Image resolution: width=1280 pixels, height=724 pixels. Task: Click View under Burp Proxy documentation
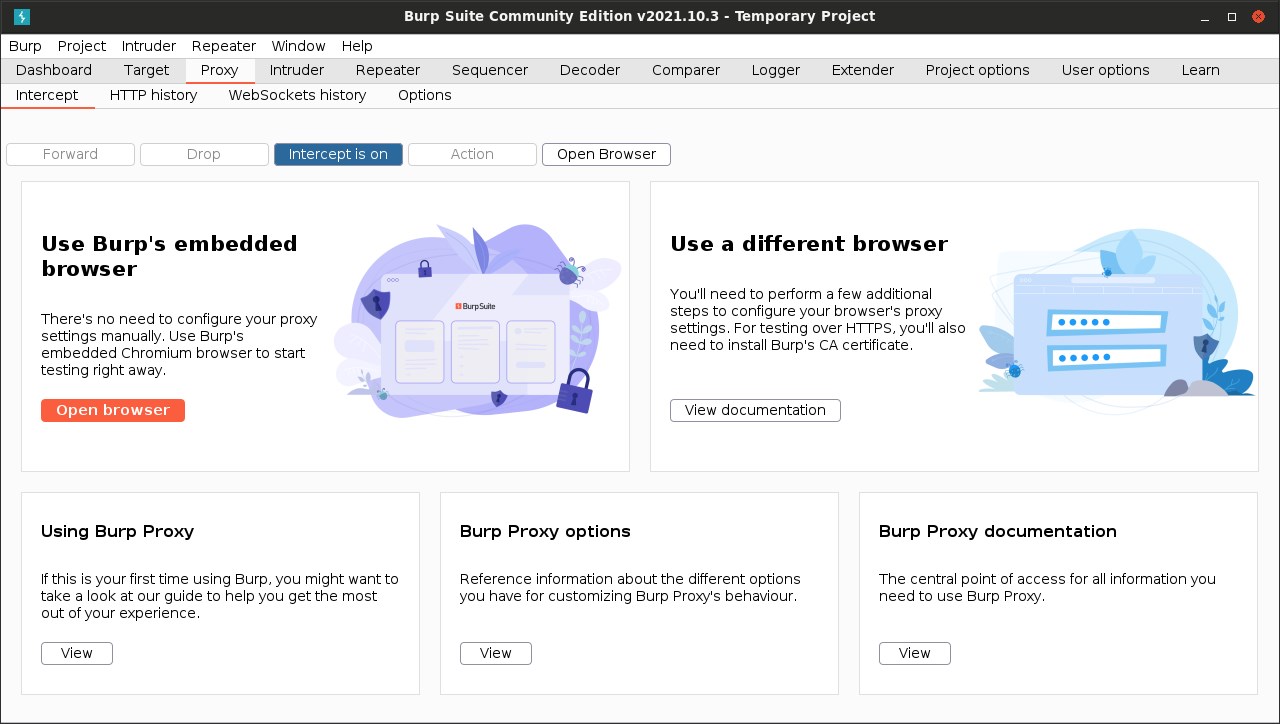[x=914, y=653]
